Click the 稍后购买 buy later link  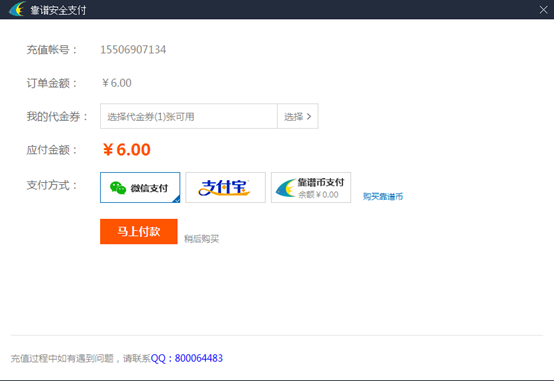pyautogui.click(x=201, y=239)
